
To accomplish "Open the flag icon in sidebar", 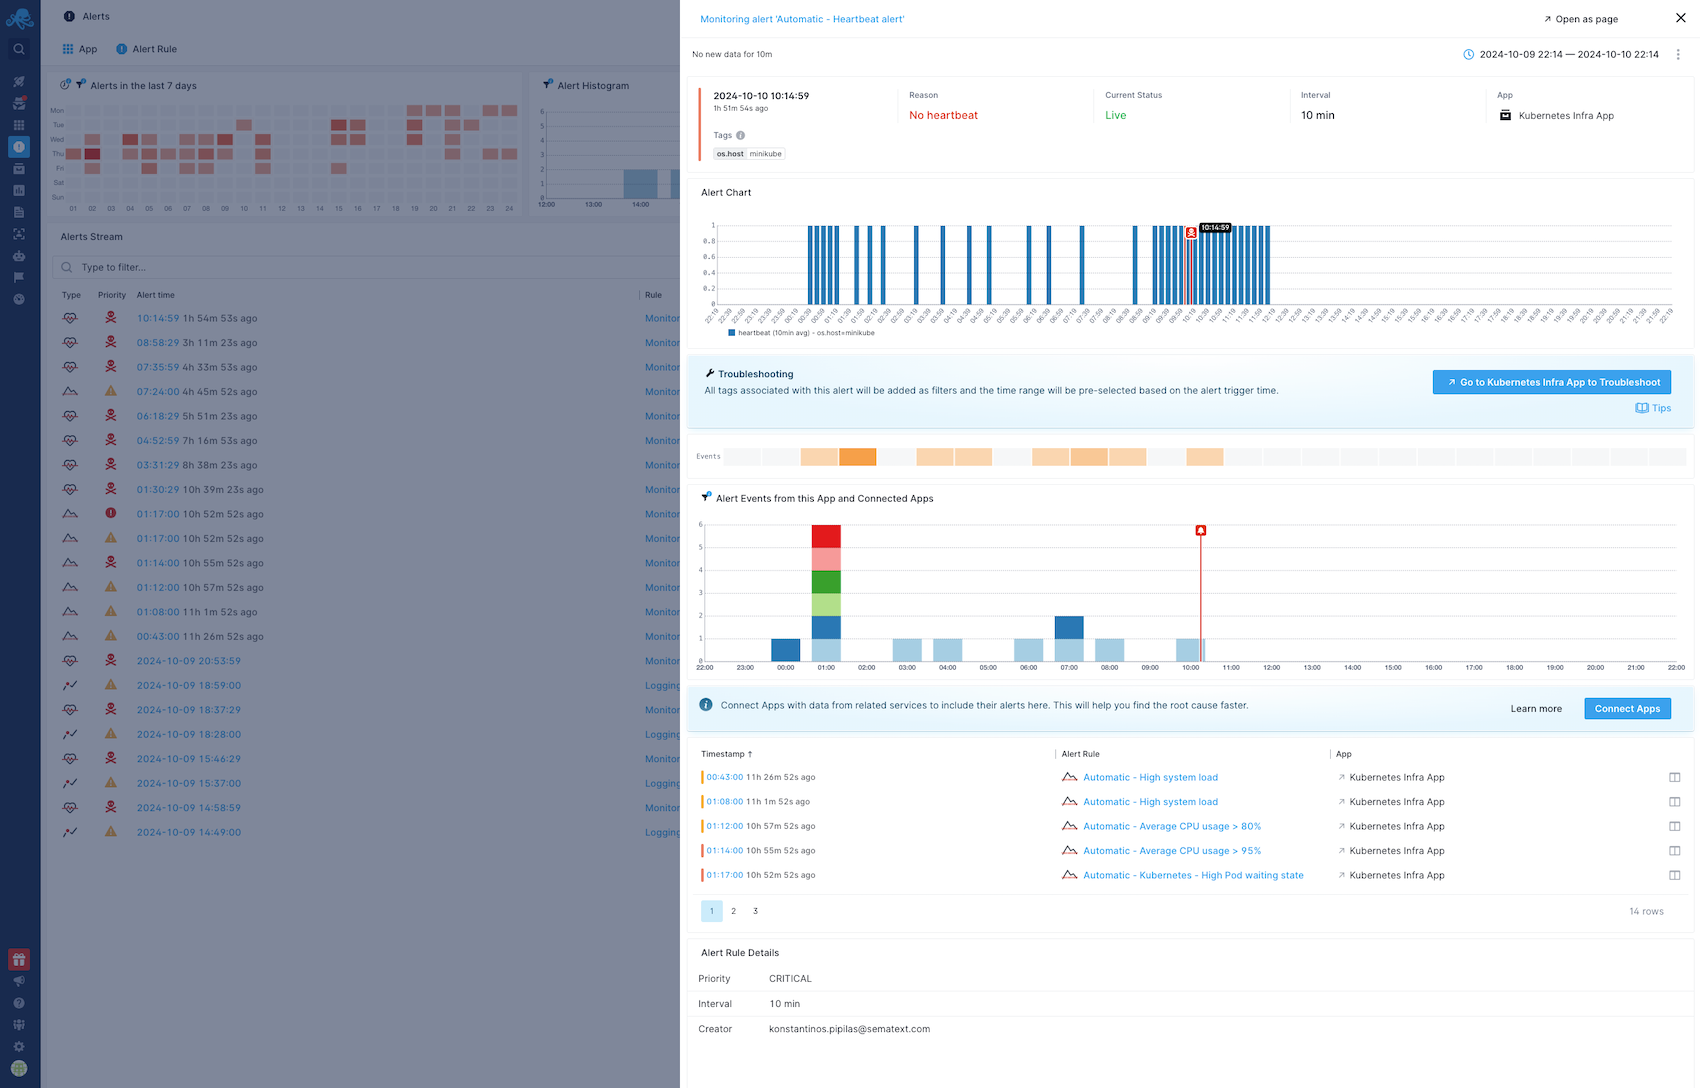I will point(19,277).
